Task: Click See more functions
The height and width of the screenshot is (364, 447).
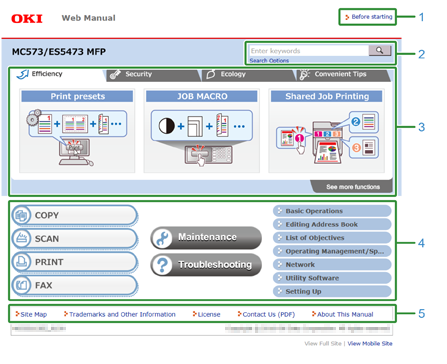Action: [353, 187]
